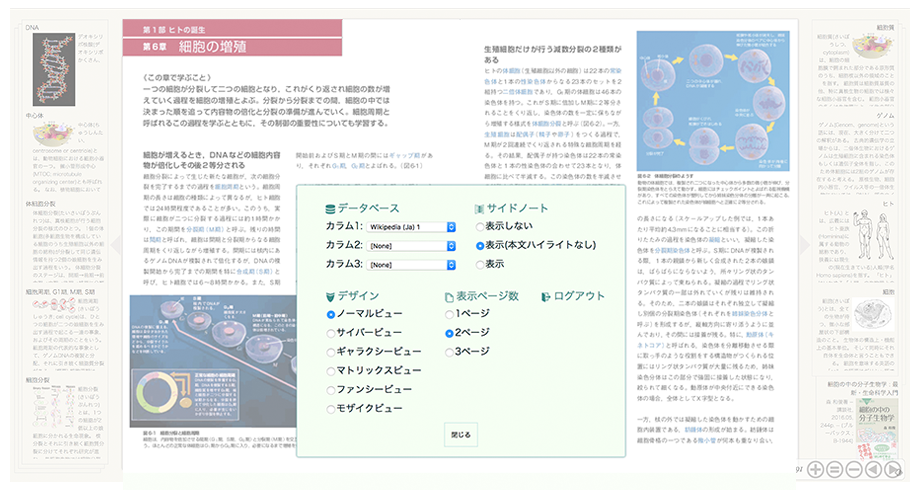Set page count to 3ページ
This screenshot has height=490, width=920.
pyautogui.click(x=449, y=352)
